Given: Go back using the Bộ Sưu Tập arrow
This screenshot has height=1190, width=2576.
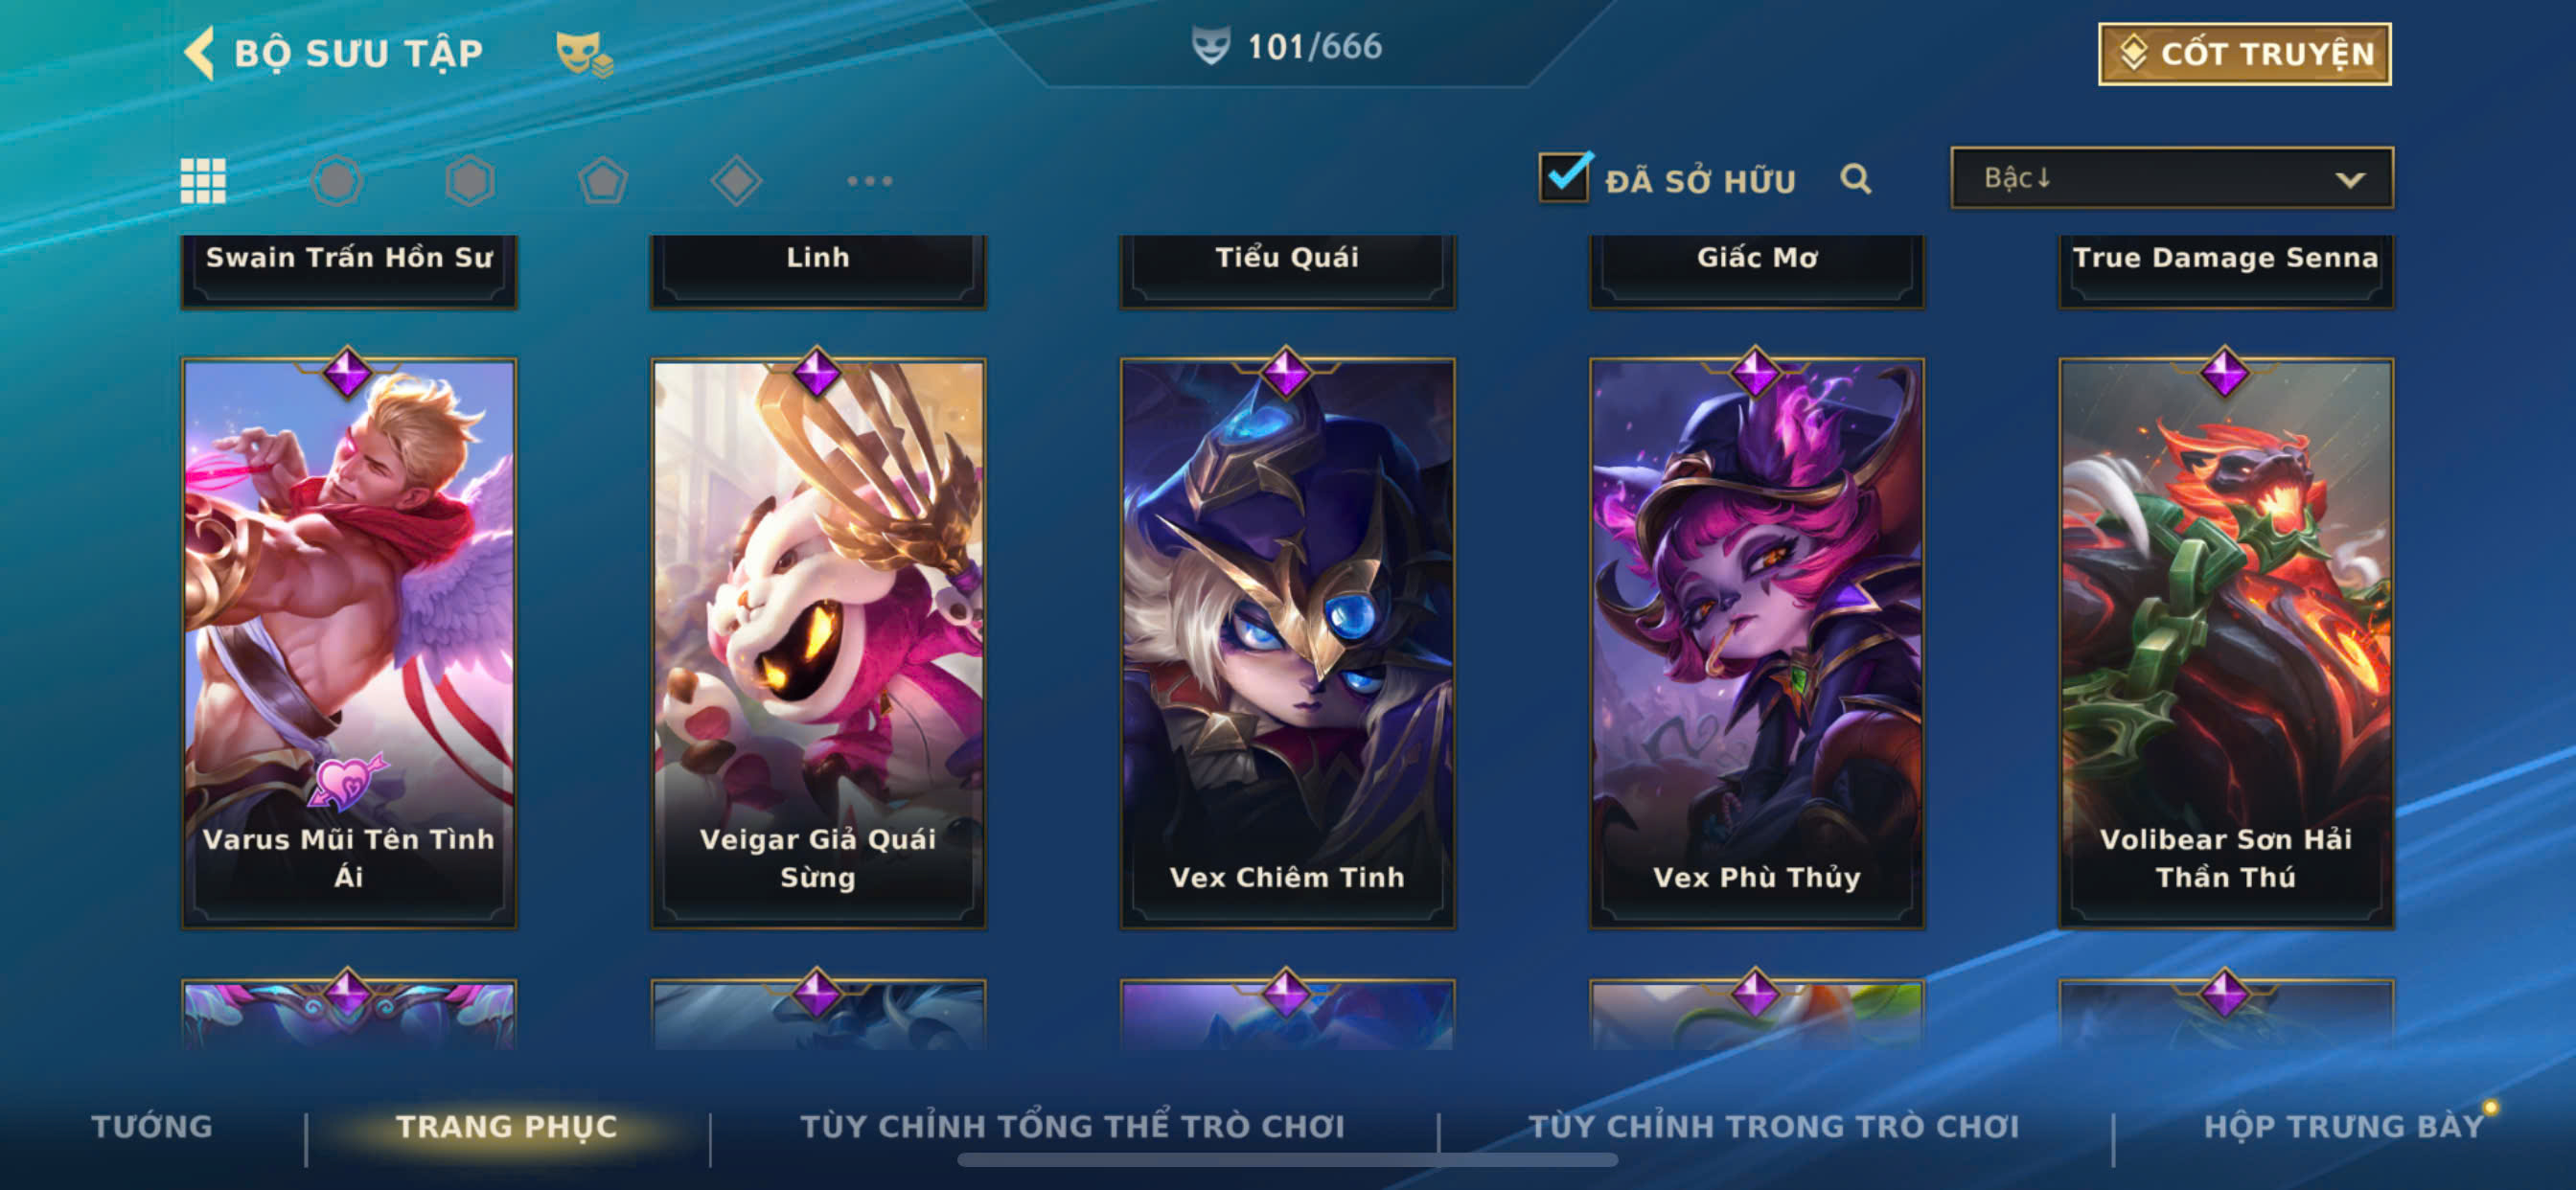Looking at the screenshot, I should coord(199,53).
